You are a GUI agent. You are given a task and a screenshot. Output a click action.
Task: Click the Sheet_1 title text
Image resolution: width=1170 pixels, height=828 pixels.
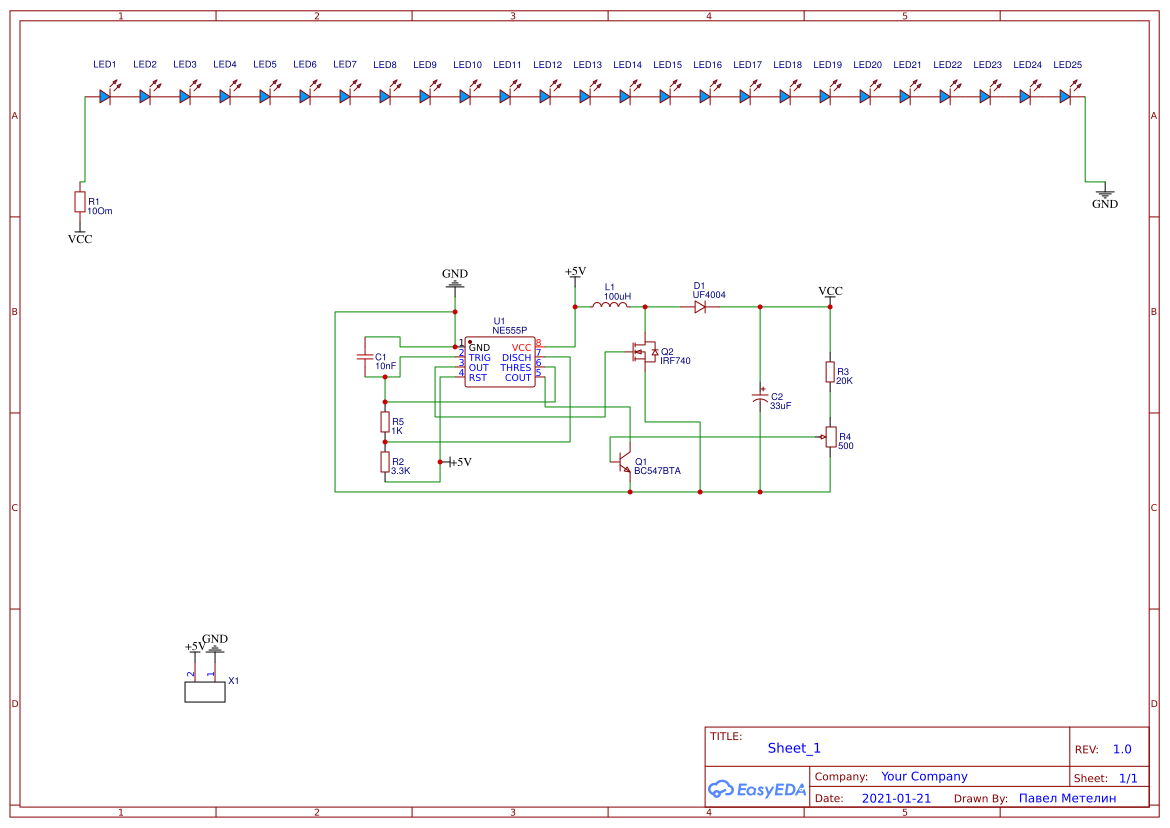click(x=792, y=747)
